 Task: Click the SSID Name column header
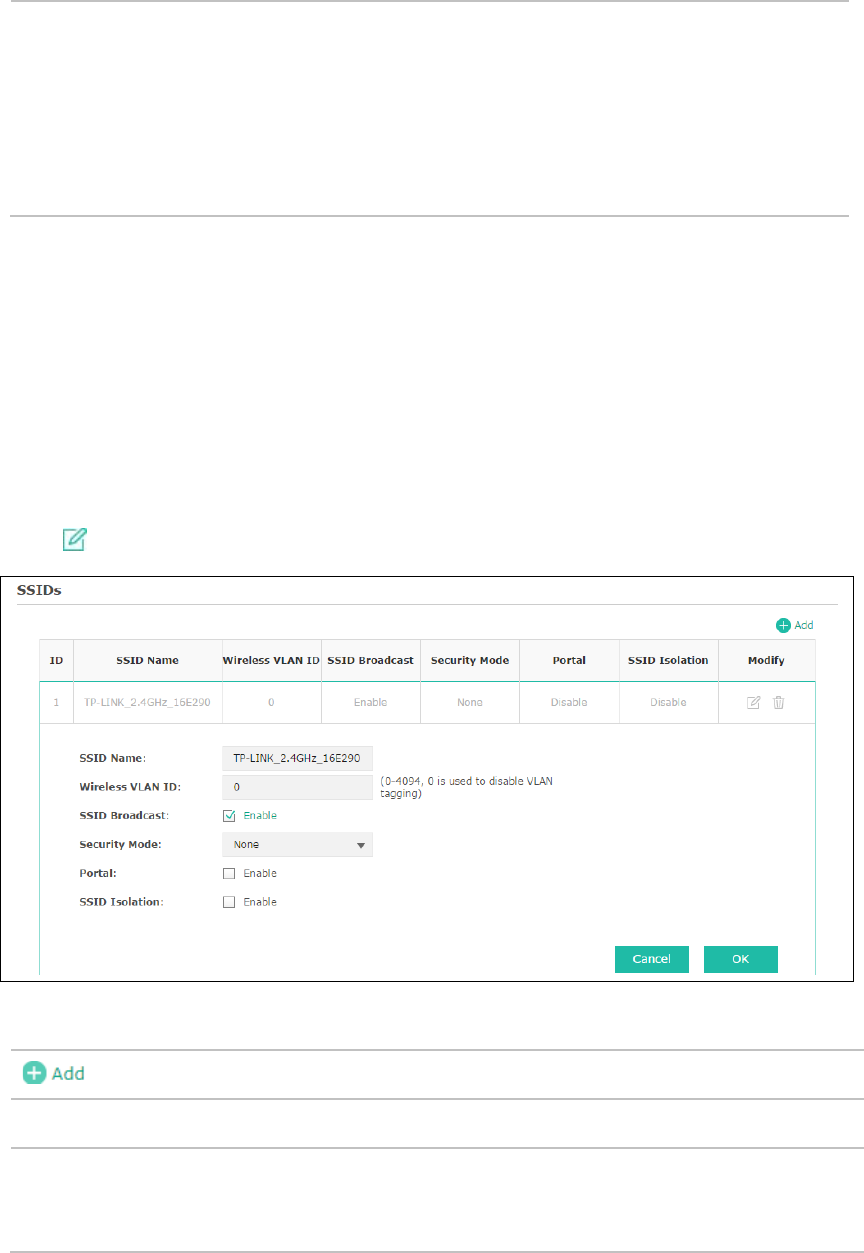147,660
